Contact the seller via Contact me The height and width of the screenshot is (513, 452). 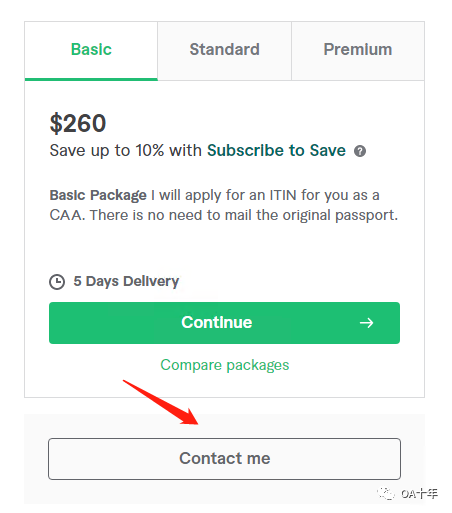[224, 459]
